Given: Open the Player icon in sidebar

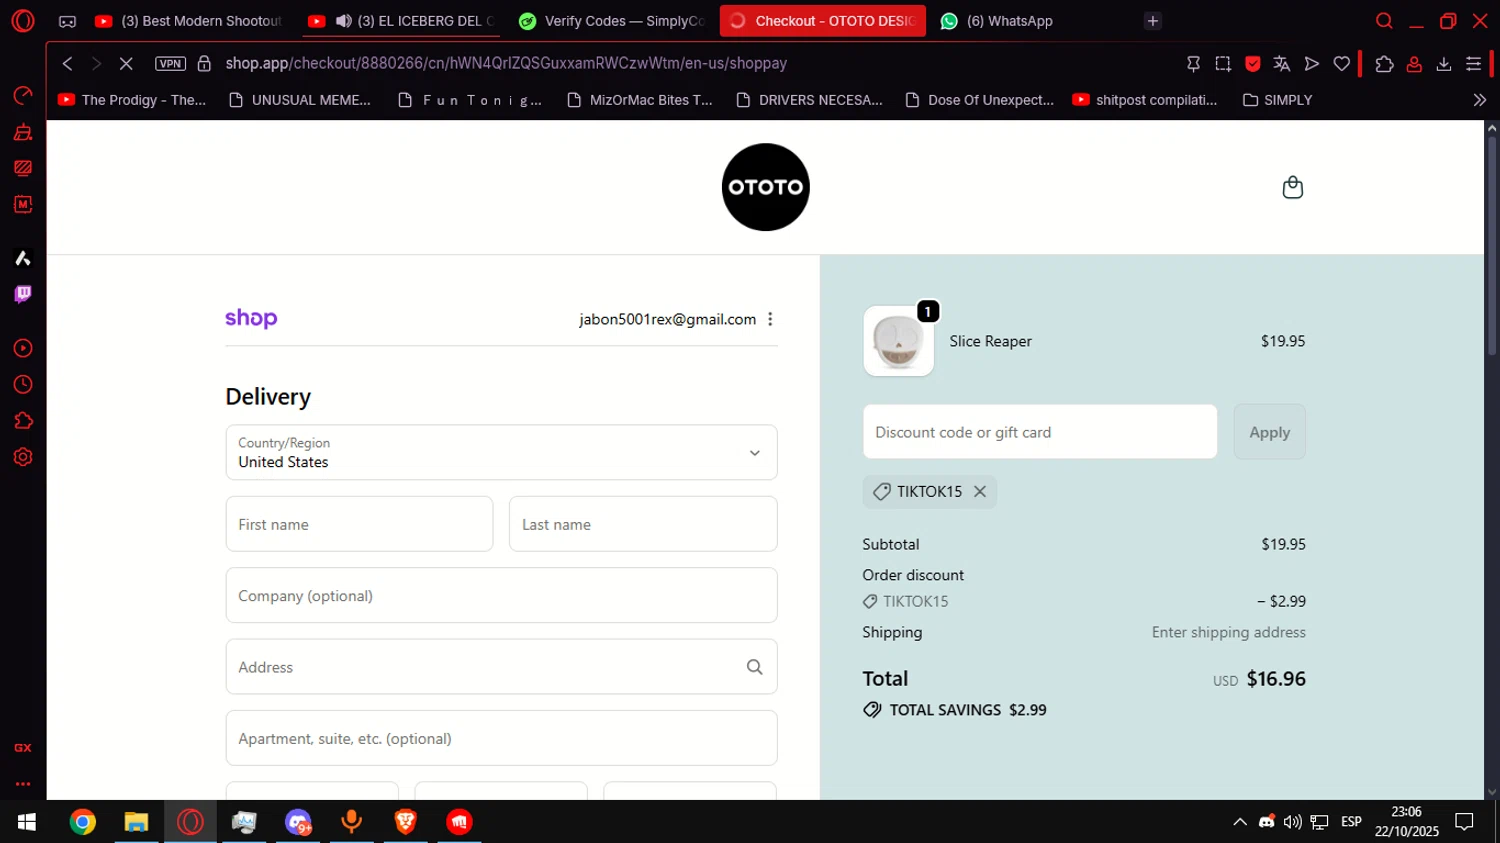Looking at the screenshot, I should pos(22,348).
